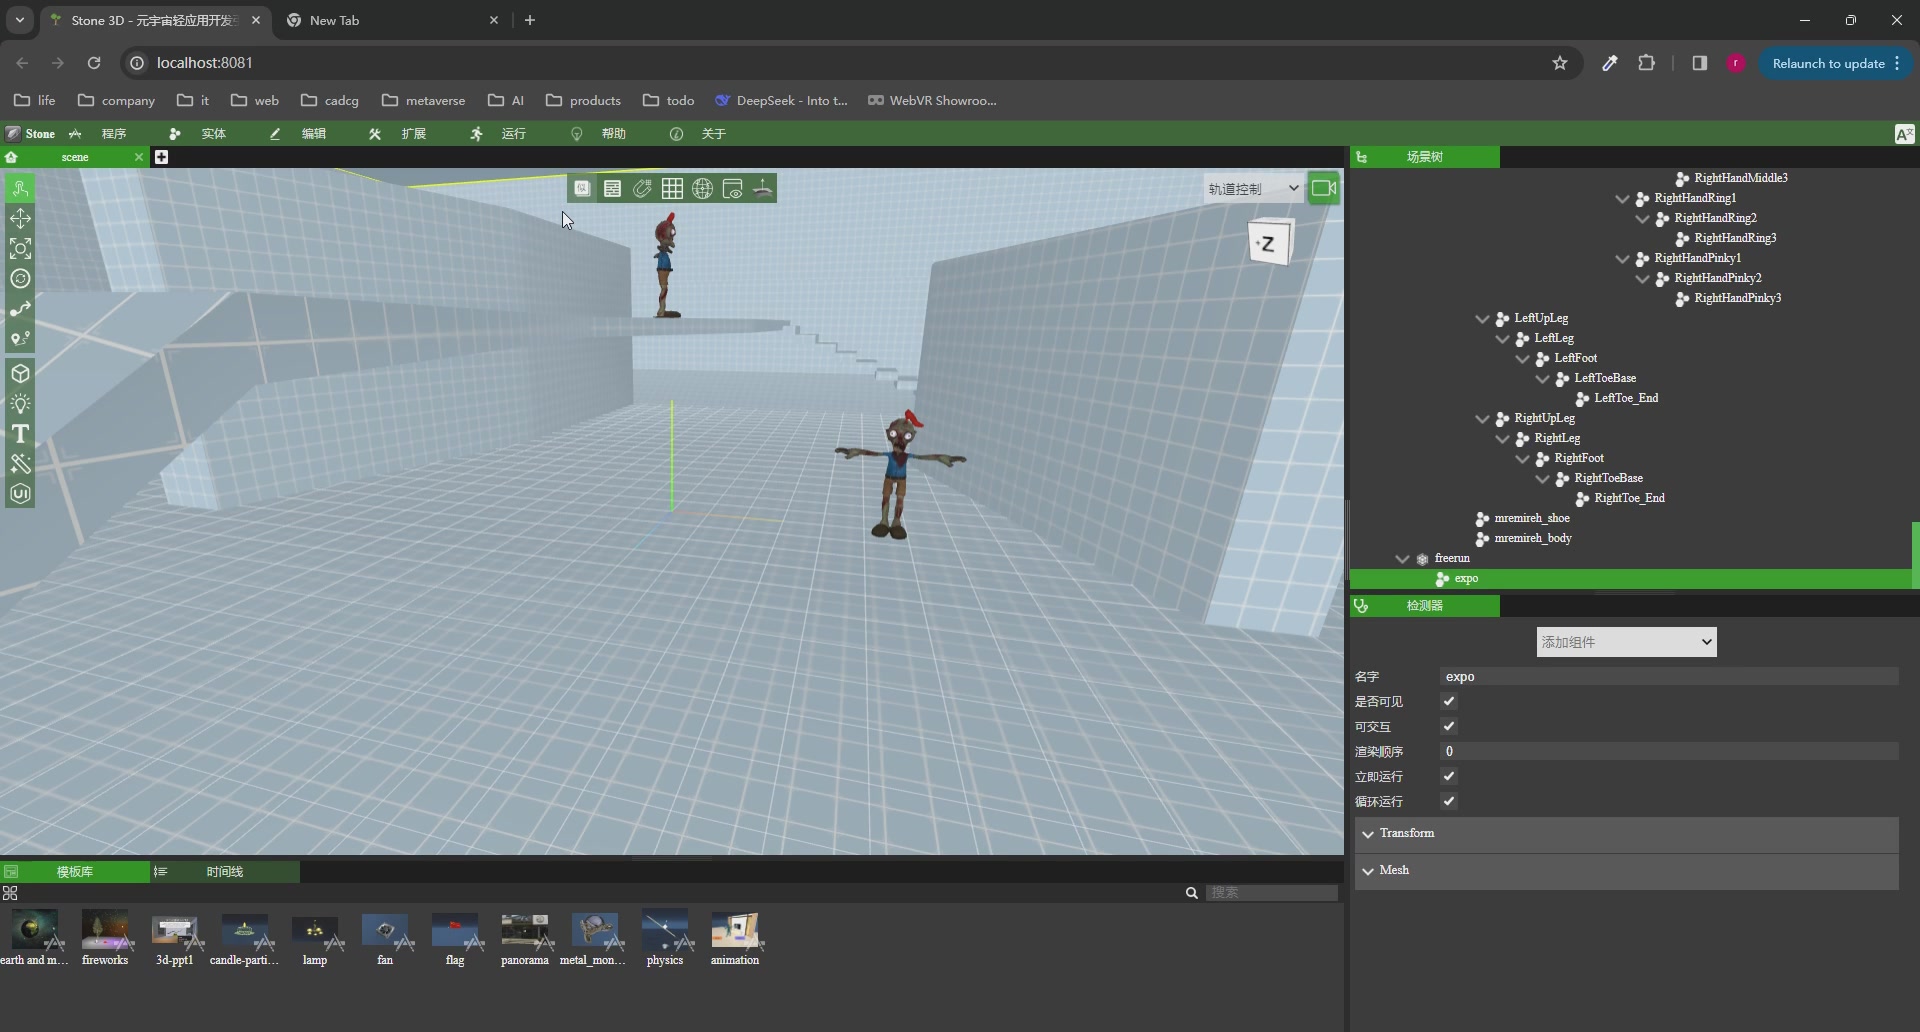Open the 轨道控制 control dropdown

pyautogui.click(x=1252, y=189)
